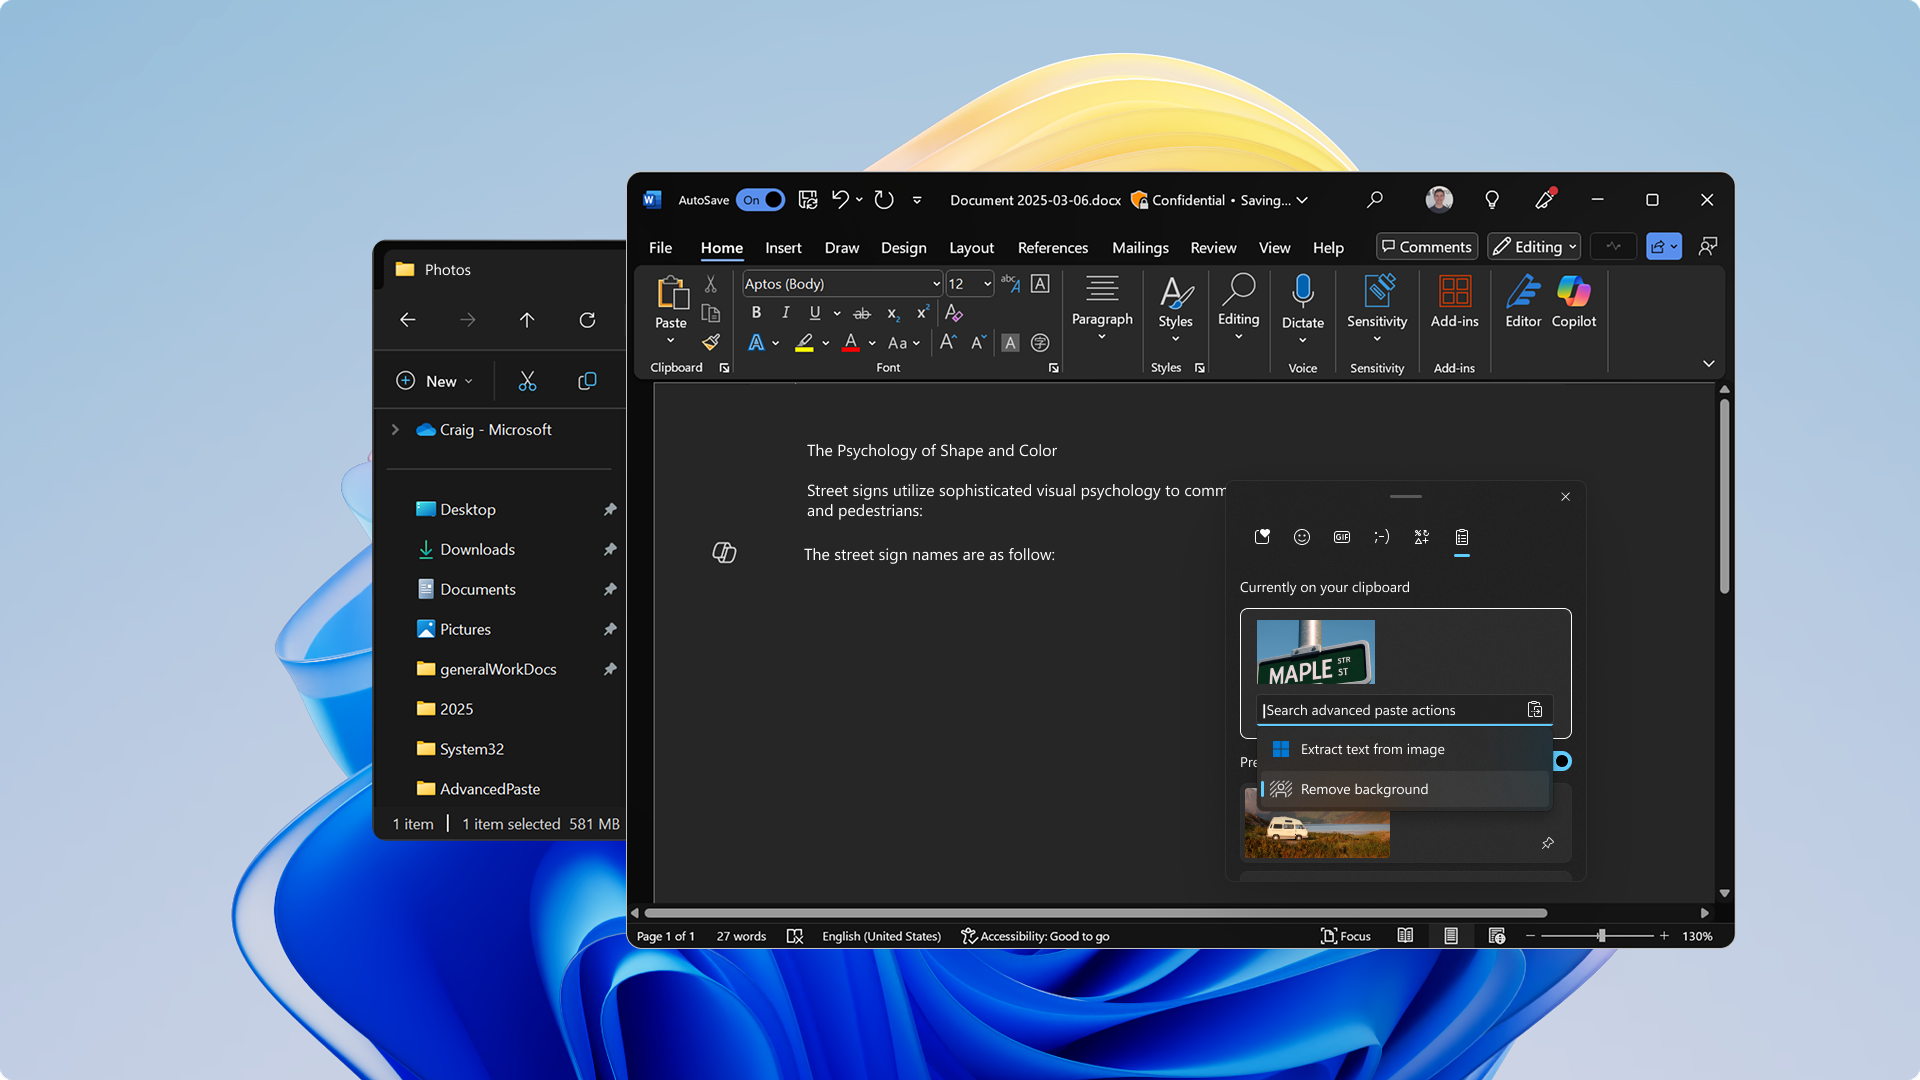Click Accessibility: Good to go status
The width and height of the screenshot is (1920, 1080).
1035,936
